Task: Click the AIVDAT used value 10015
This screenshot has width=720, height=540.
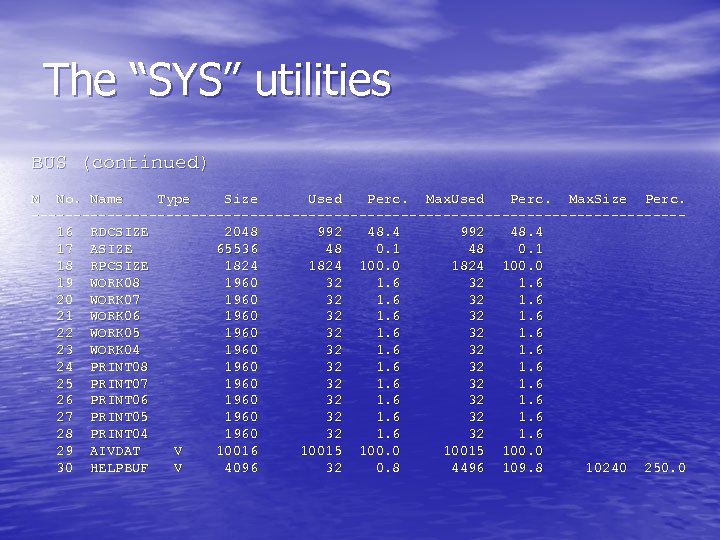Action: click(321, 451)
